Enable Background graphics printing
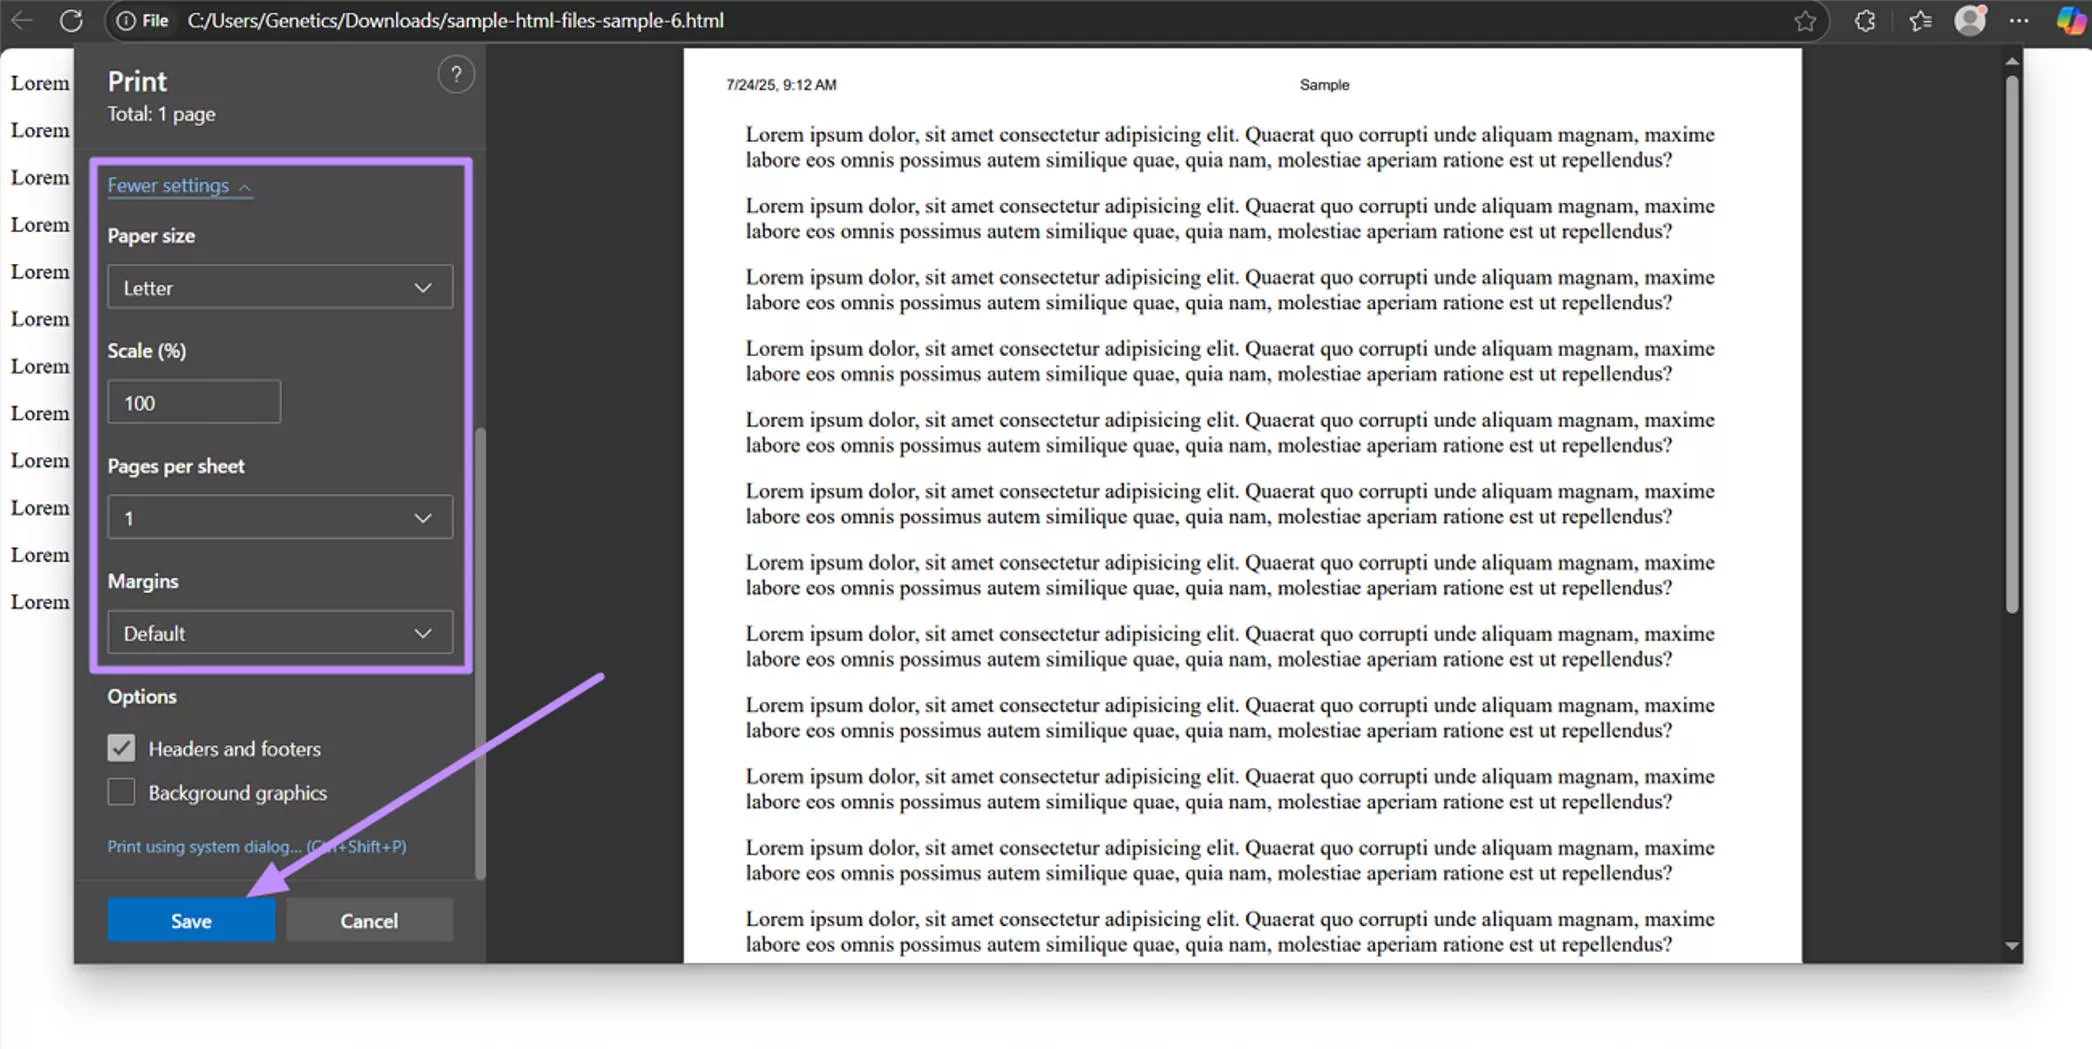The width and height of the screenshot is (2092, 1049). coord(120,791)
